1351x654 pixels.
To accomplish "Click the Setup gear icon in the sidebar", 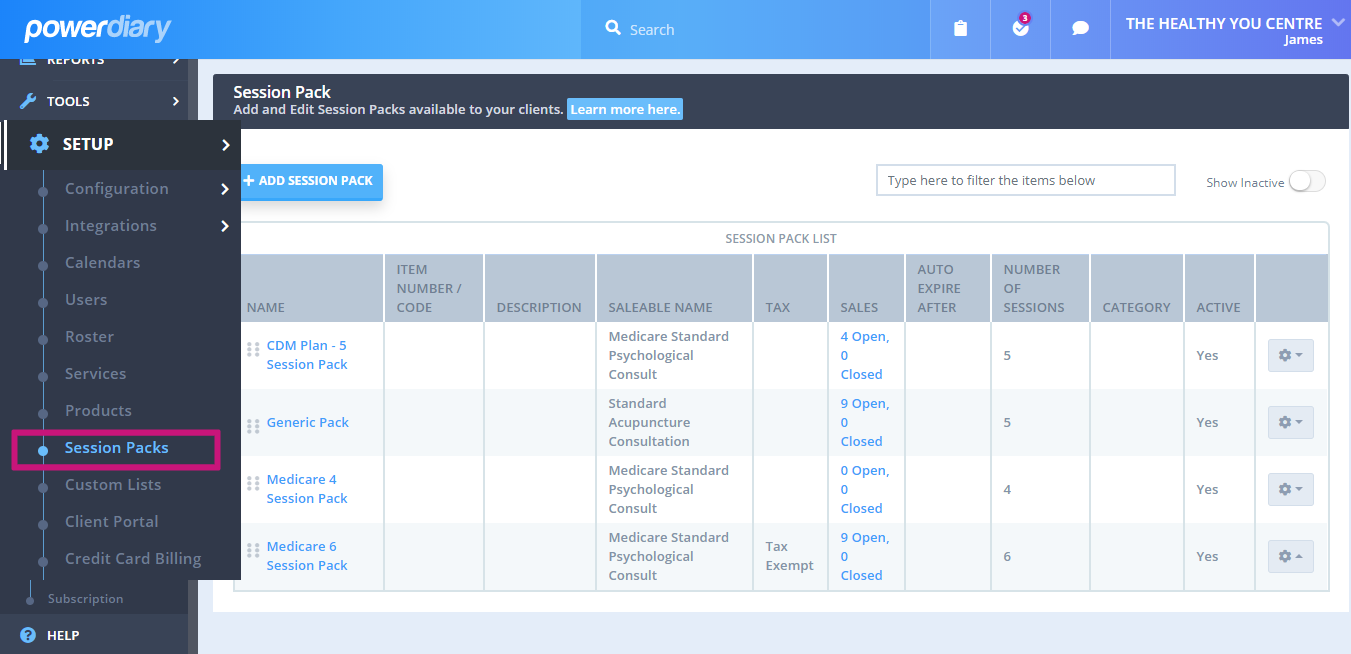I will [x=39, y=144].
